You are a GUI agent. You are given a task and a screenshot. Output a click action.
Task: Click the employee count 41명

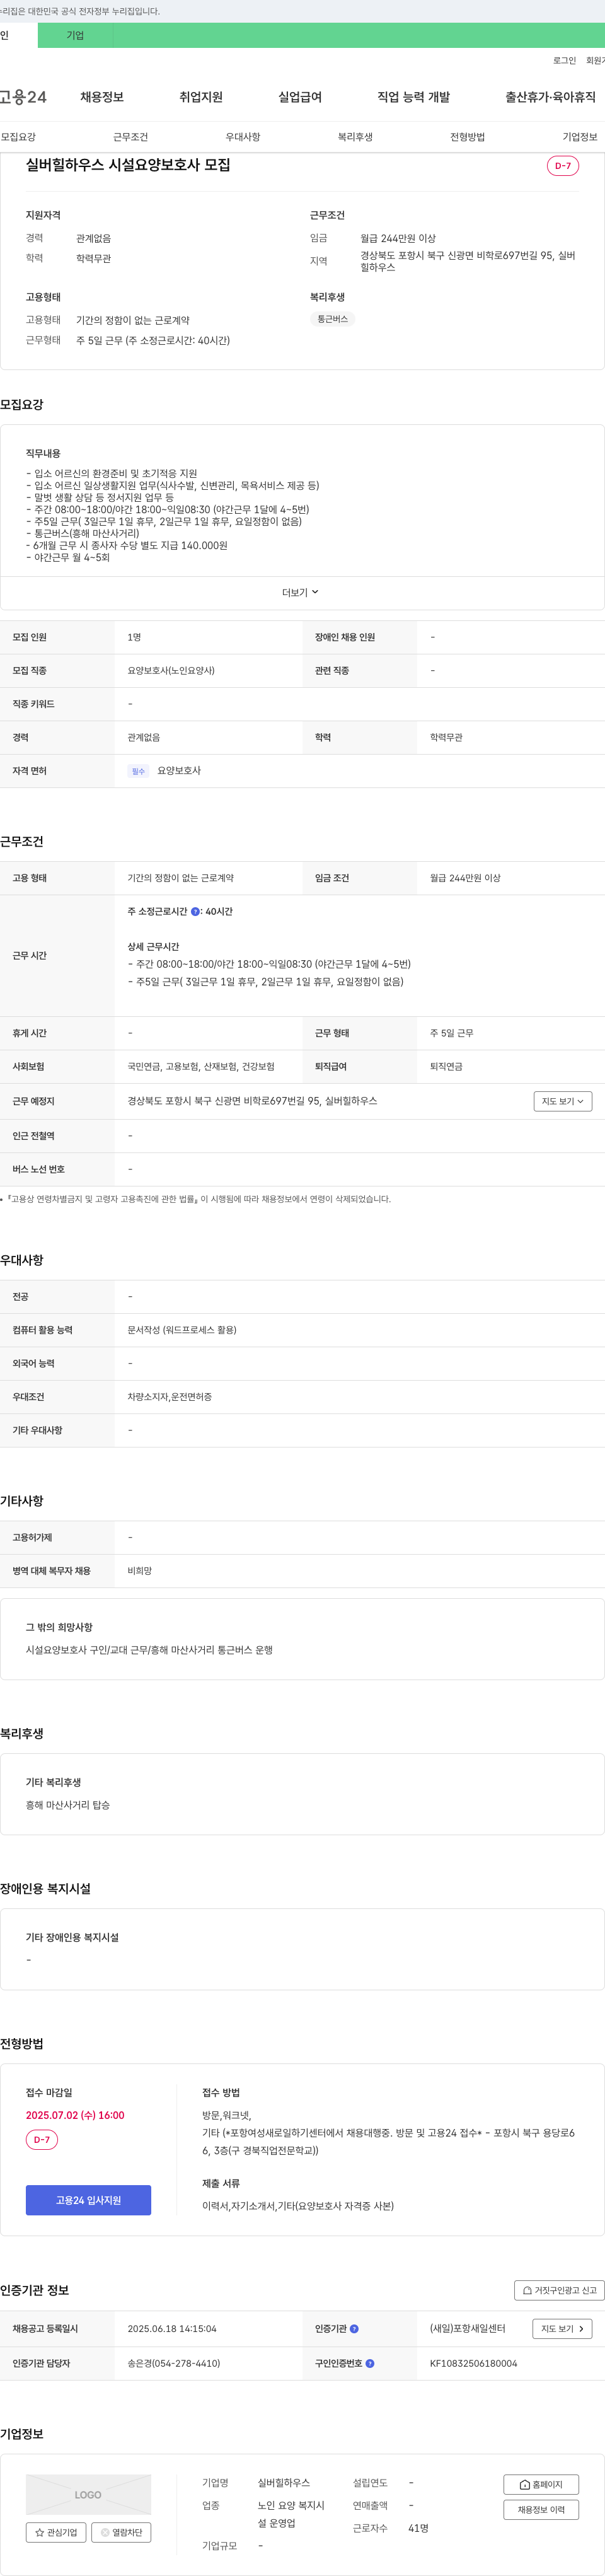point(418,2528)
